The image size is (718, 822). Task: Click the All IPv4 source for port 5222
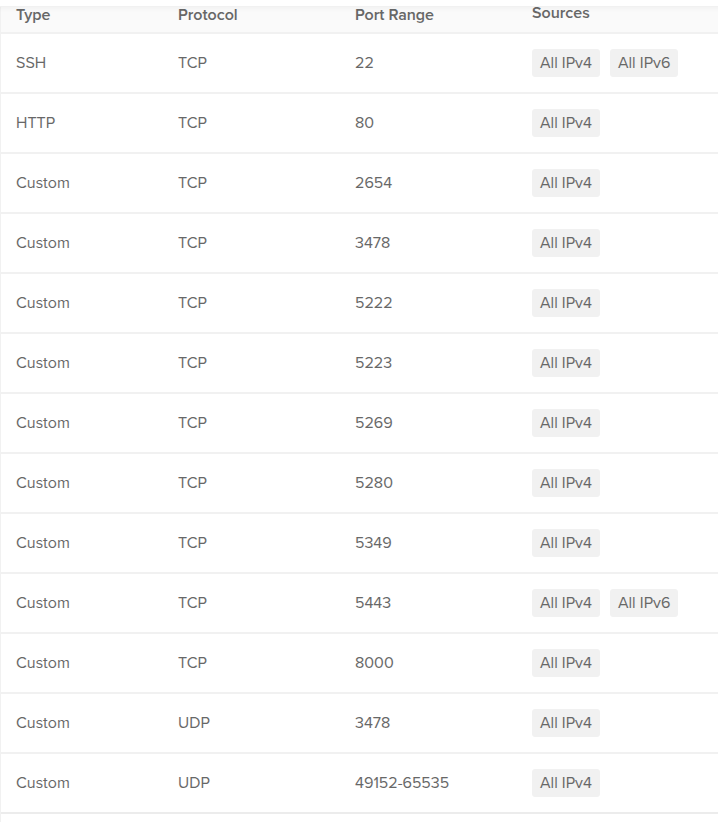(x=565, y=303)
